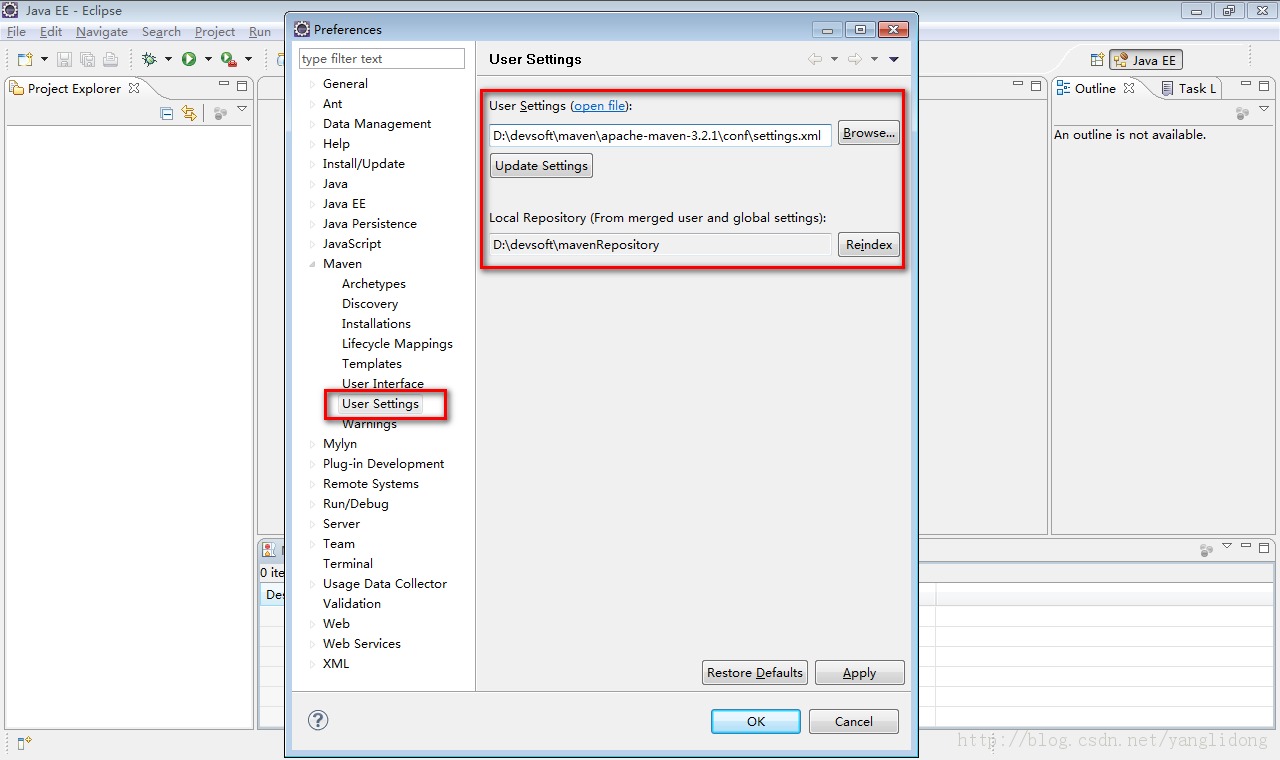Click the grayed Save toolbar icon
Viewport: 1280px width, 760px height.
[x=64, y=59]
